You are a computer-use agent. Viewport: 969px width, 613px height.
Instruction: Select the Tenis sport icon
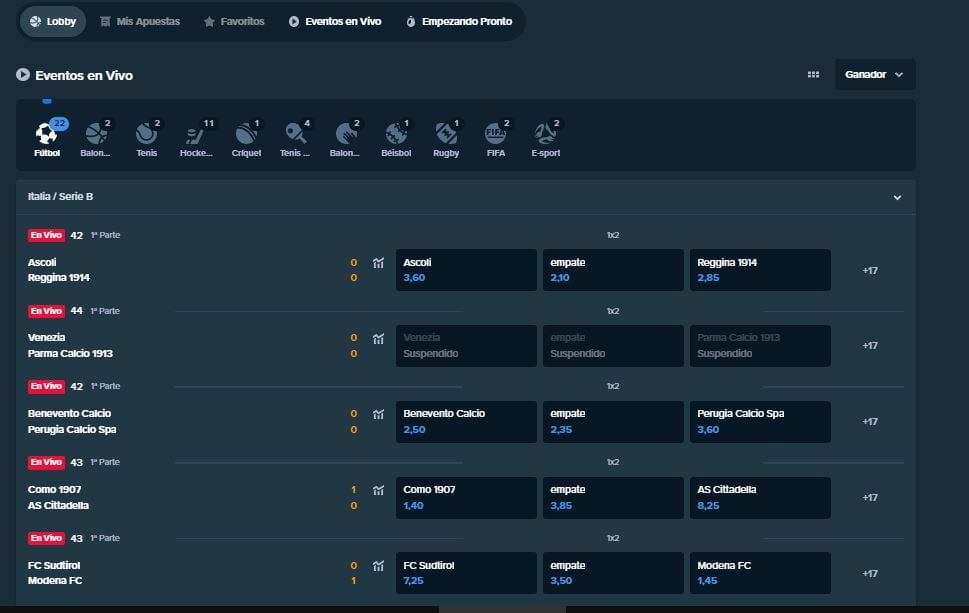tap(146, 135)
